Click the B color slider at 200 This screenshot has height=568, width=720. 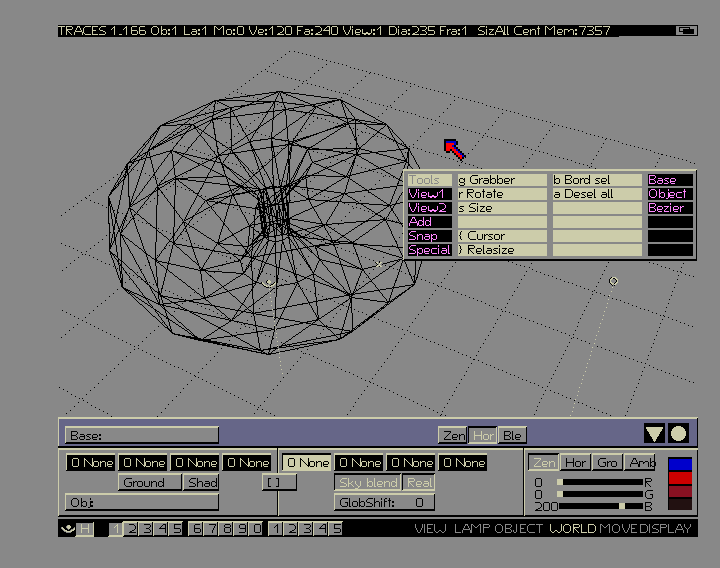(x=600, y=506)
